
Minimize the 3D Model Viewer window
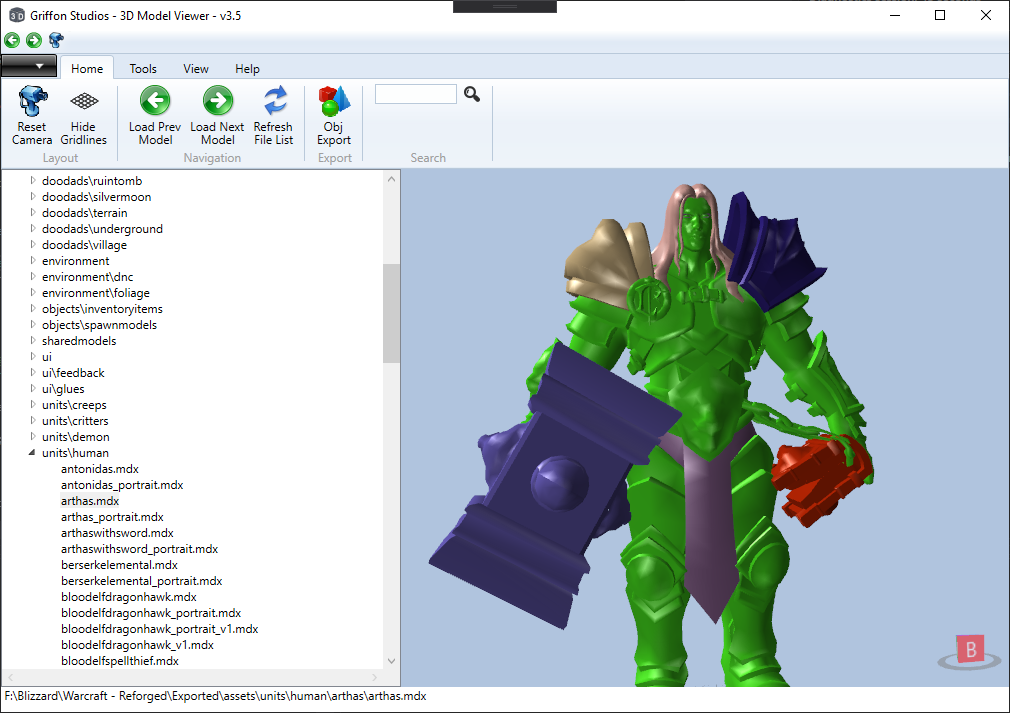click(895, 15)
